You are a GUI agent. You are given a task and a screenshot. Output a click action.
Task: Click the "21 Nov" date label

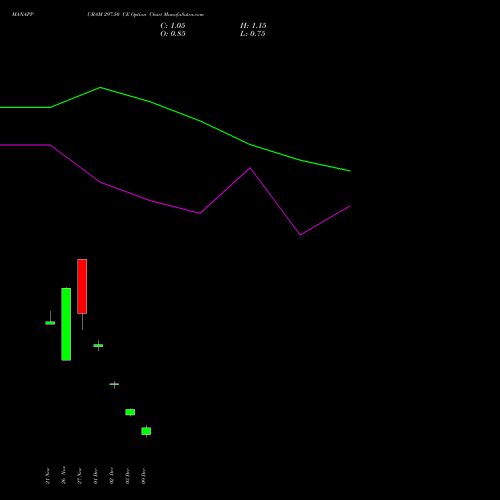click(x=48, y=476)
